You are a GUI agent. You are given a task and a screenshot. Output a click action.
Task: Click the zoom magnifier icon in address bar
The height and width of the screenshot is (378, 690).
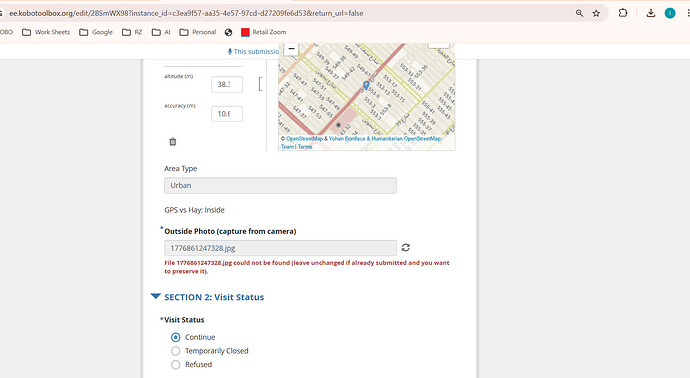point(580,13)
